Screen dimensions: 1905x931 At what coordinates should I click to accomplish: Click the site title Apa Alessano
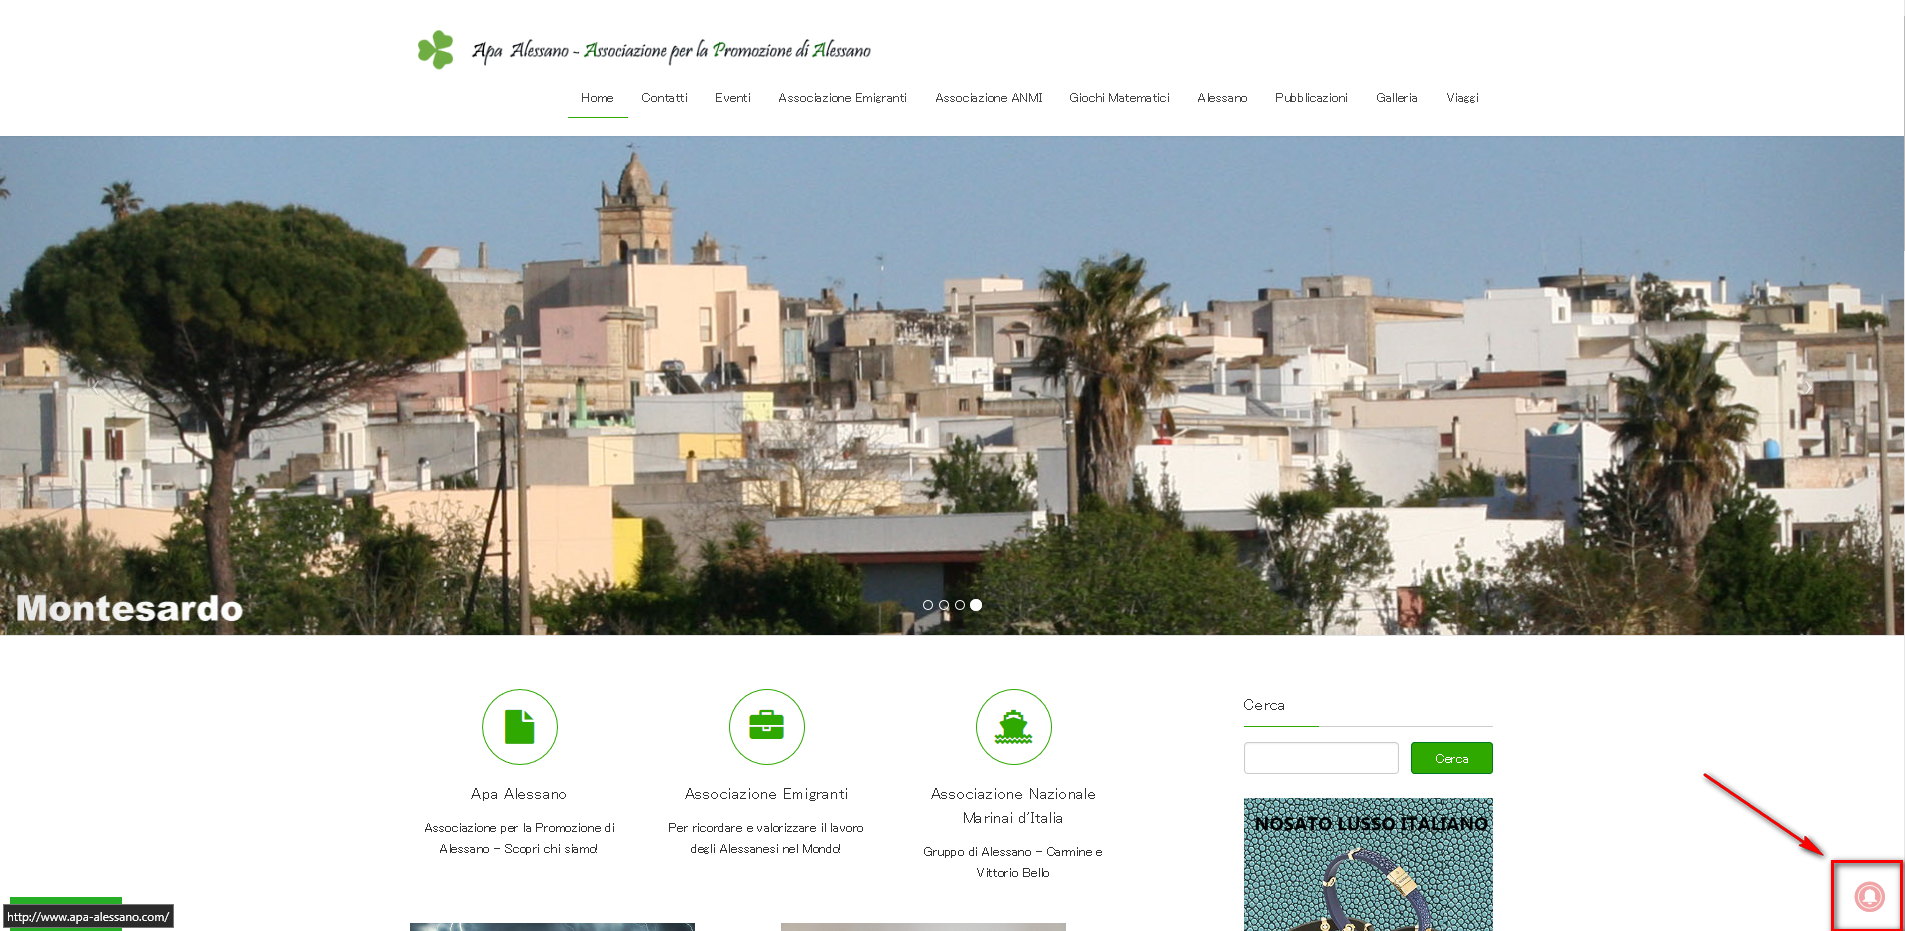[671, 50]
